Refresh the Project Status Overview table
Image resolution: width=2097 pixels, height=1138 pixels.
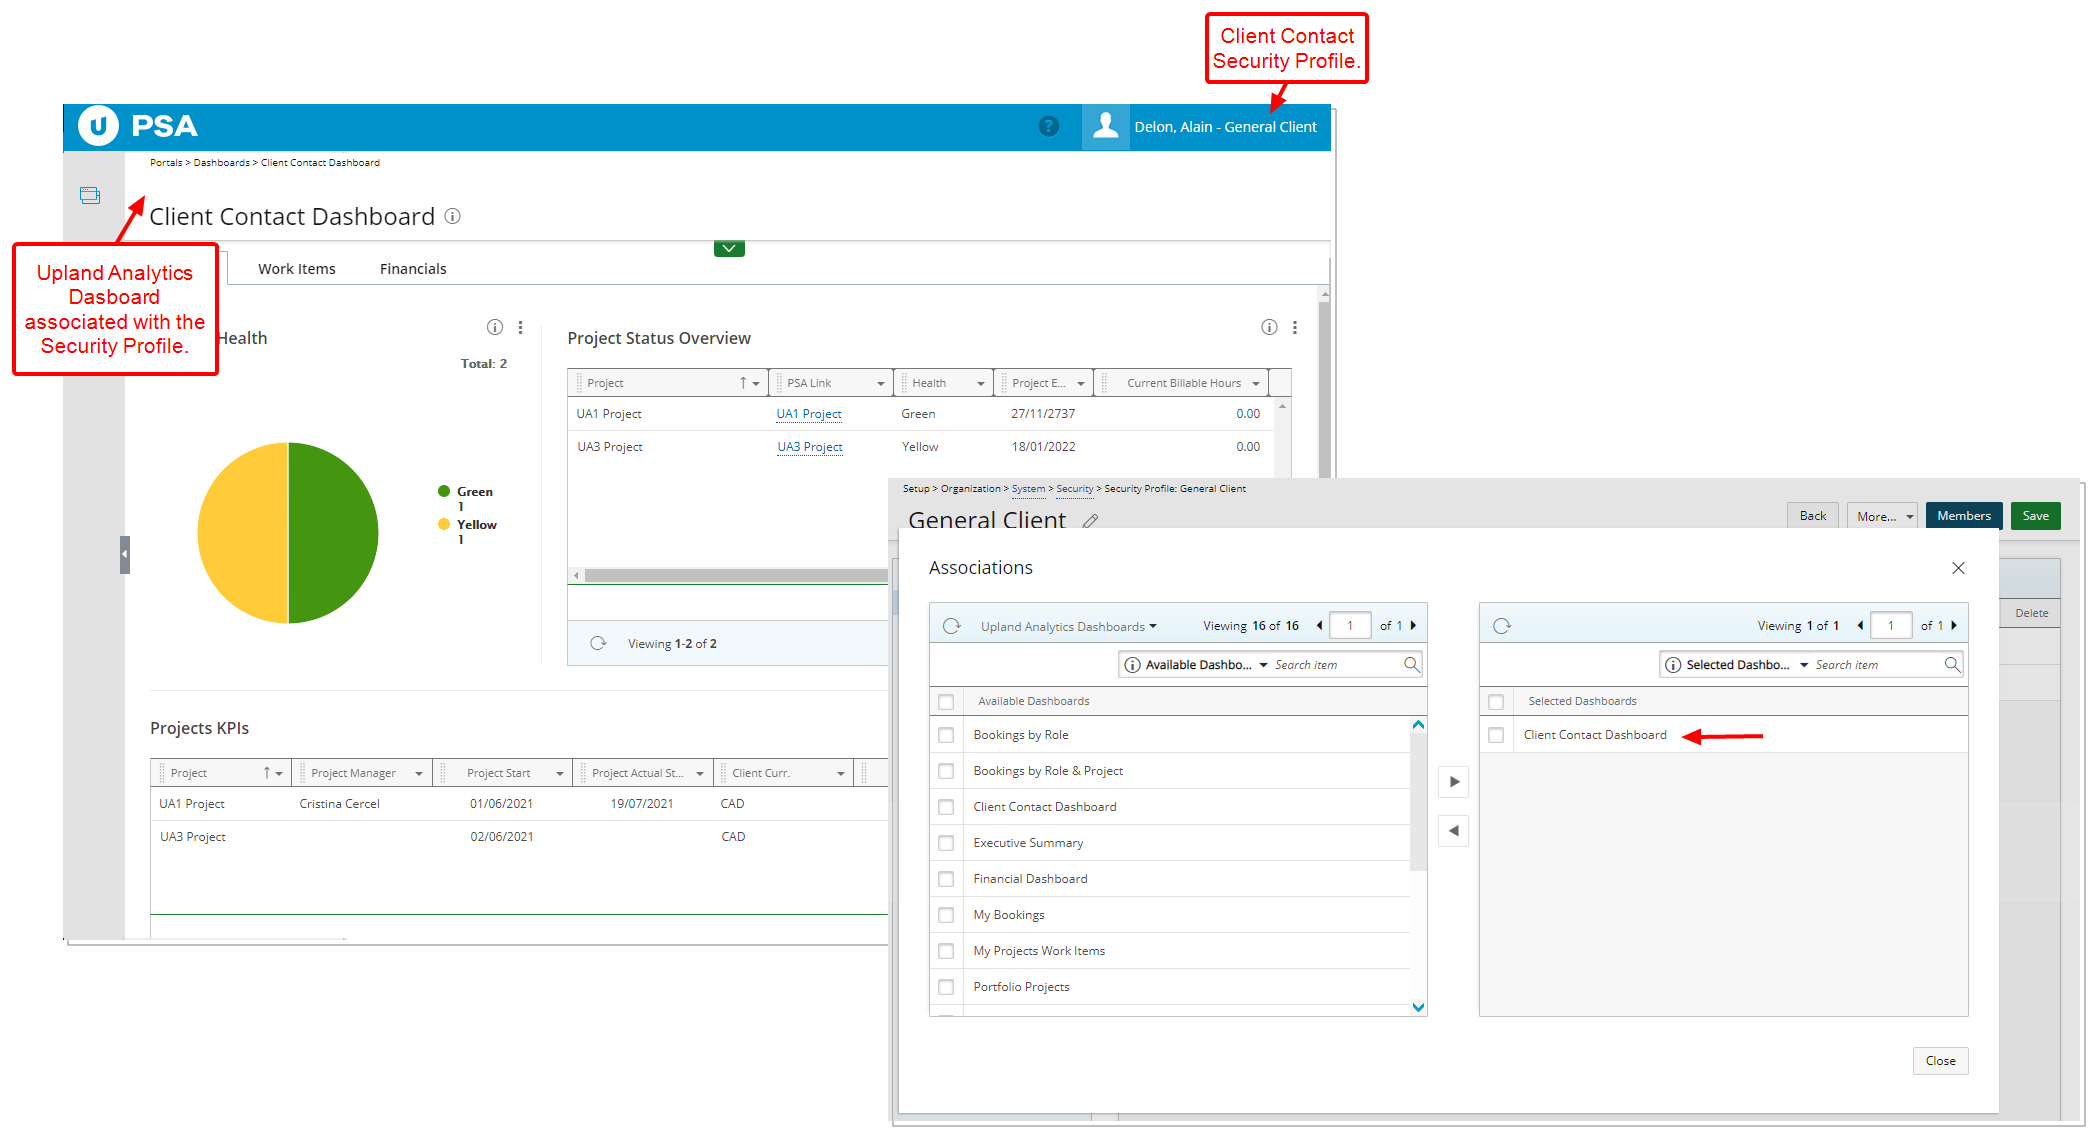(x=598, y=643)
